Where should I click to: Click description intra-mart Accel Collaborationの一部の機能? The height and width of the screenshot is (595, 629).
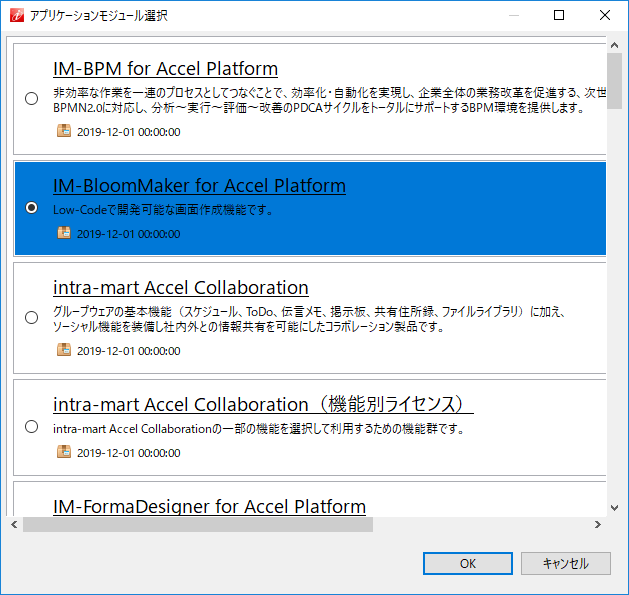tap(259, 429)
